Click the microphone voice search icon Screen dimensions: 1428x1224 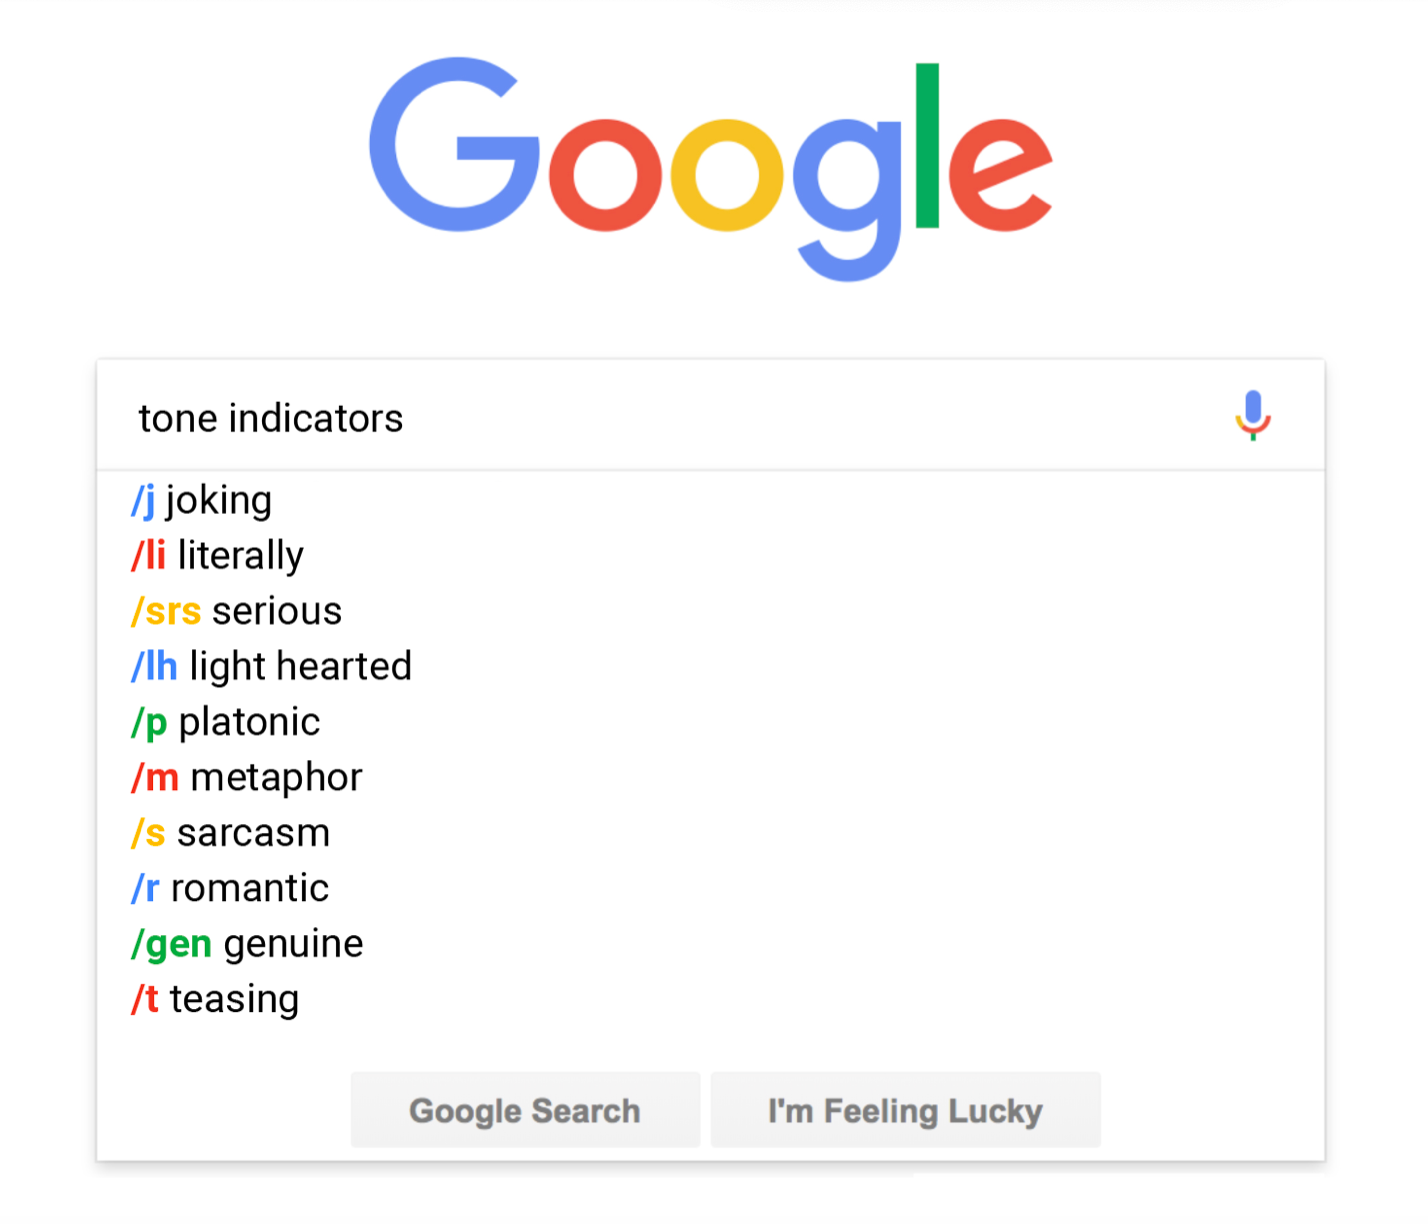click(x=1253, y=416)
